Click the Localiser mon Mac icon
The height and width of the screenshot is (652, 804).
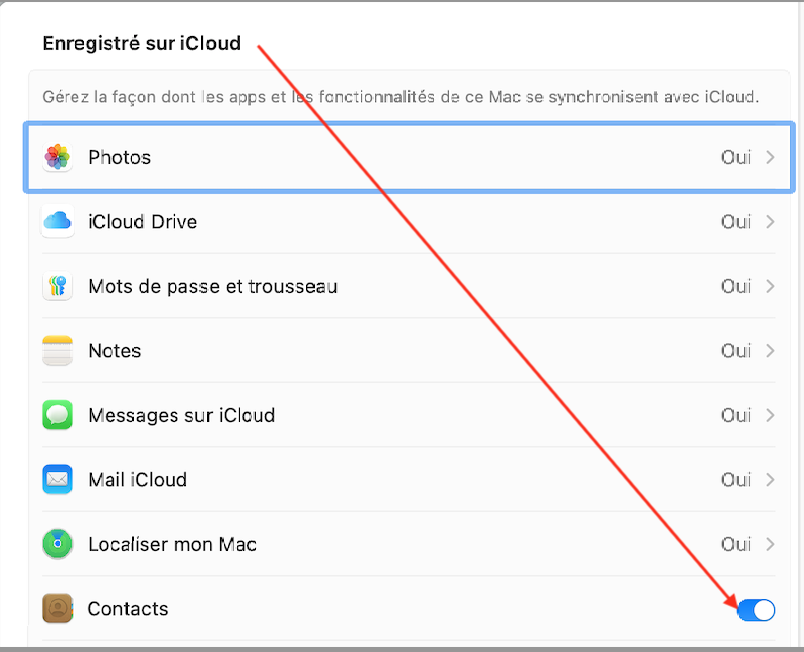click(x=57, y=544)
